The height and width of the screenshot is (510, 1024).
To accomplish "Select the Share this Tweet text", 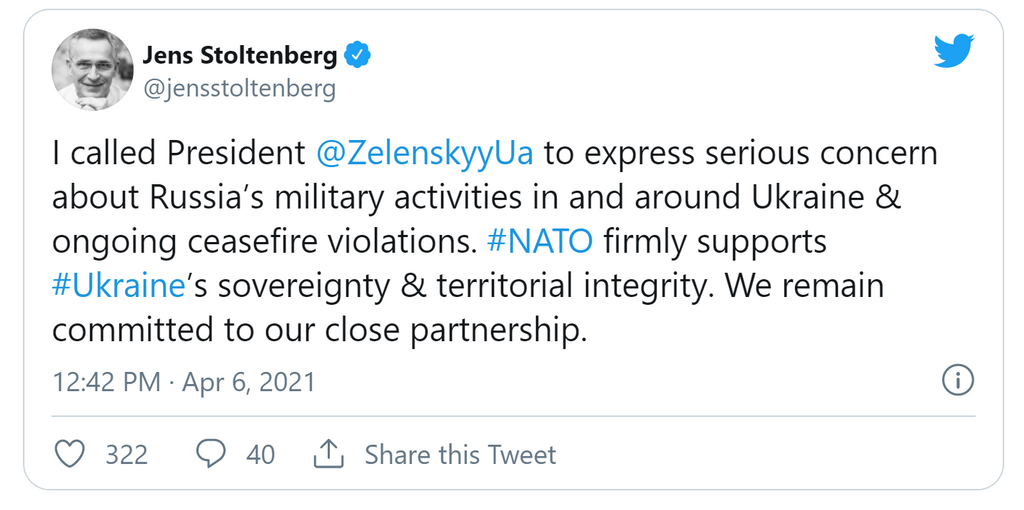I will click(460, 454).
